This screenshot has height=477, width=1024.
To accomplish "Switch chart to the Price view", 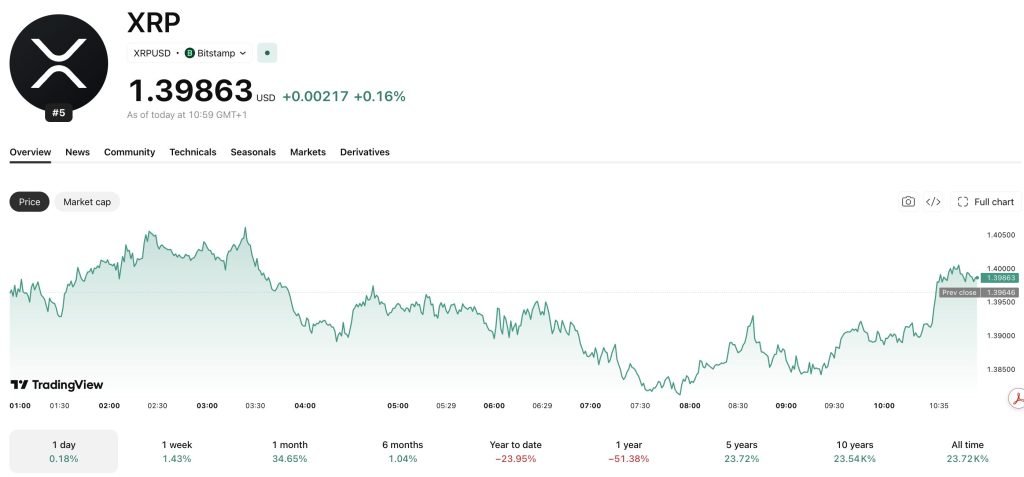I will (x=29, y=202).
